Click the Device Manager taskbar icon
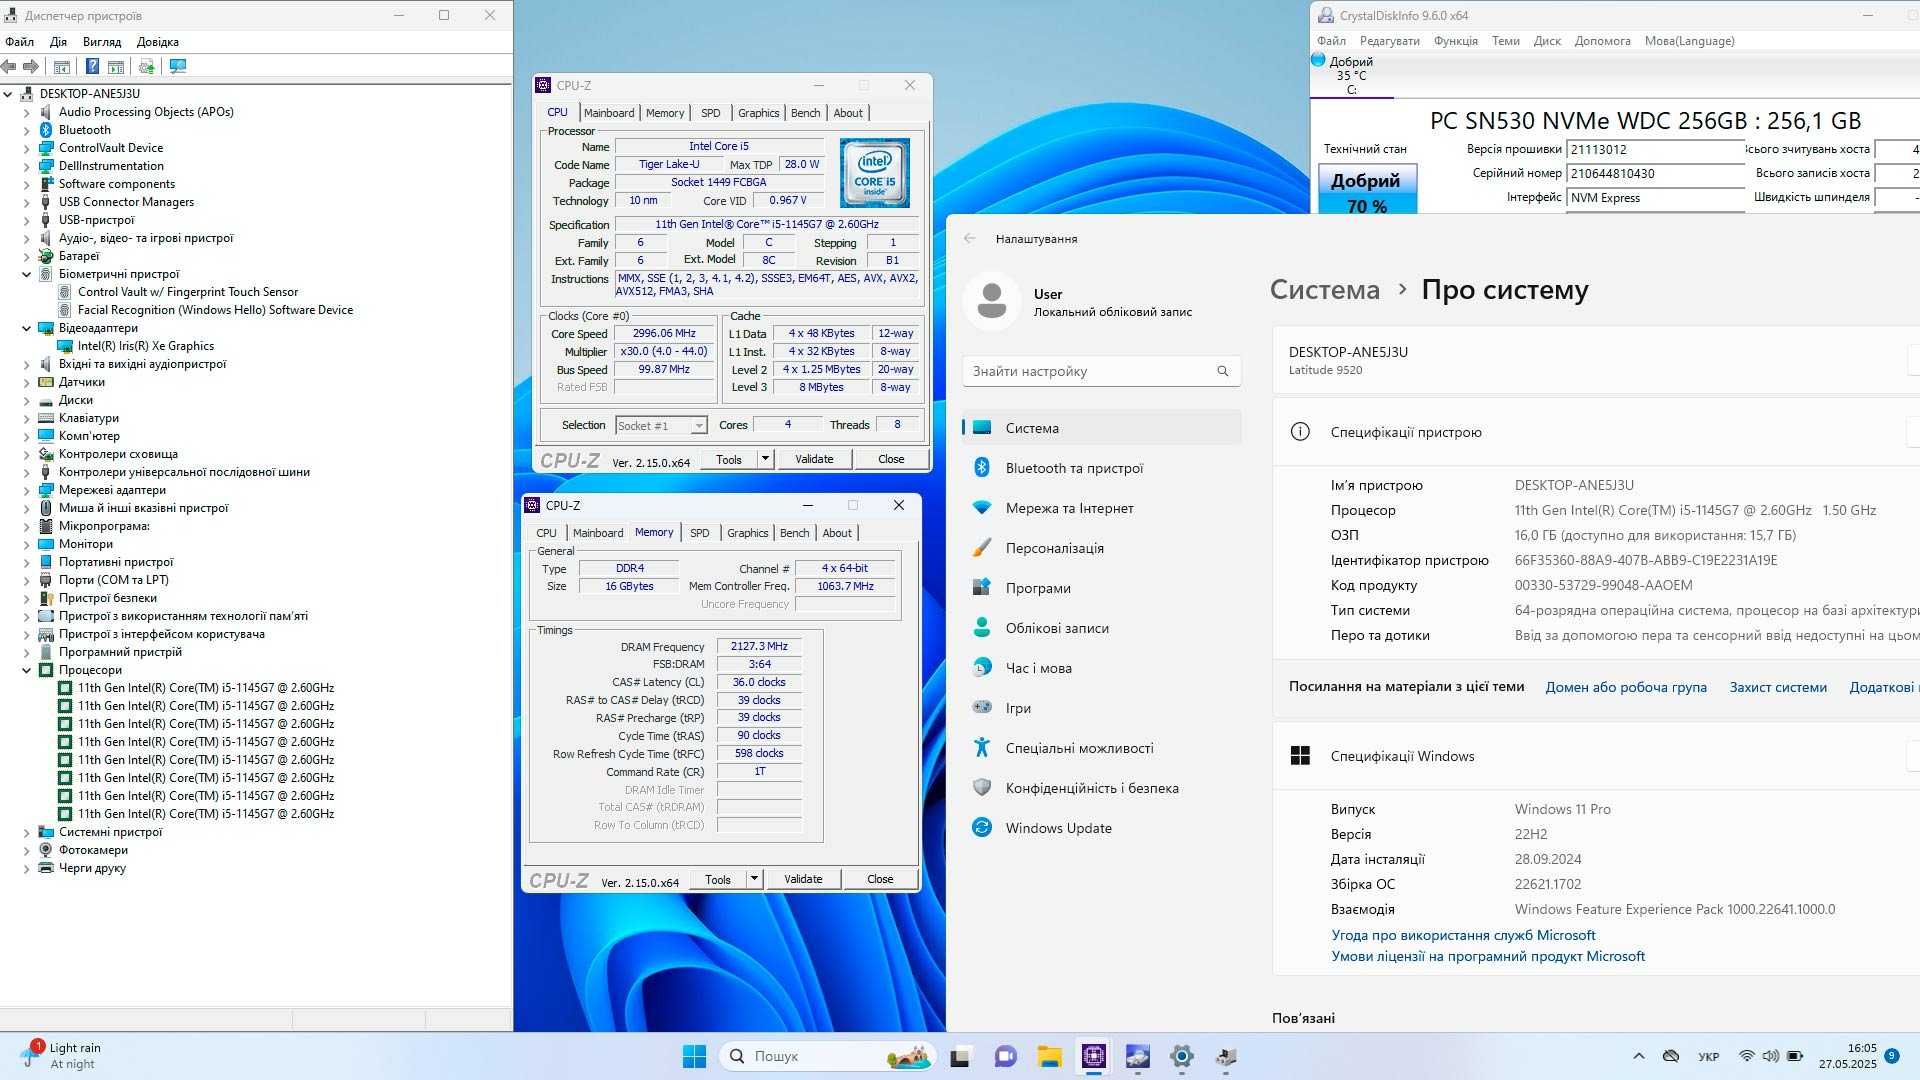Viewport: 1920px width, 1080px height. click(1227, 1056)
